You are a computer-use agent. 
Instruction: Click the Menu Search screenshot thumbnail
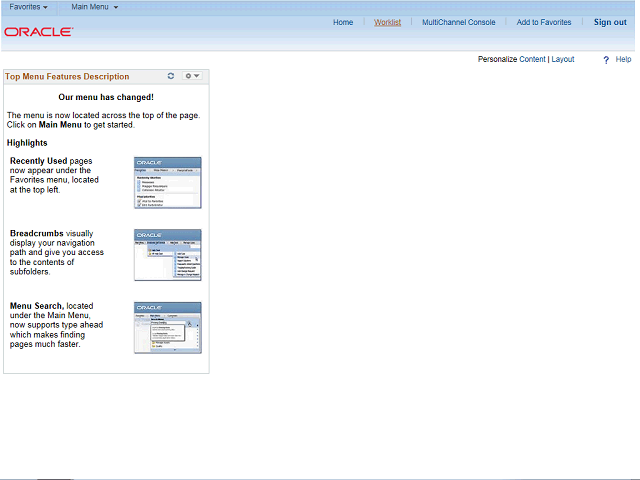[168, 327]
